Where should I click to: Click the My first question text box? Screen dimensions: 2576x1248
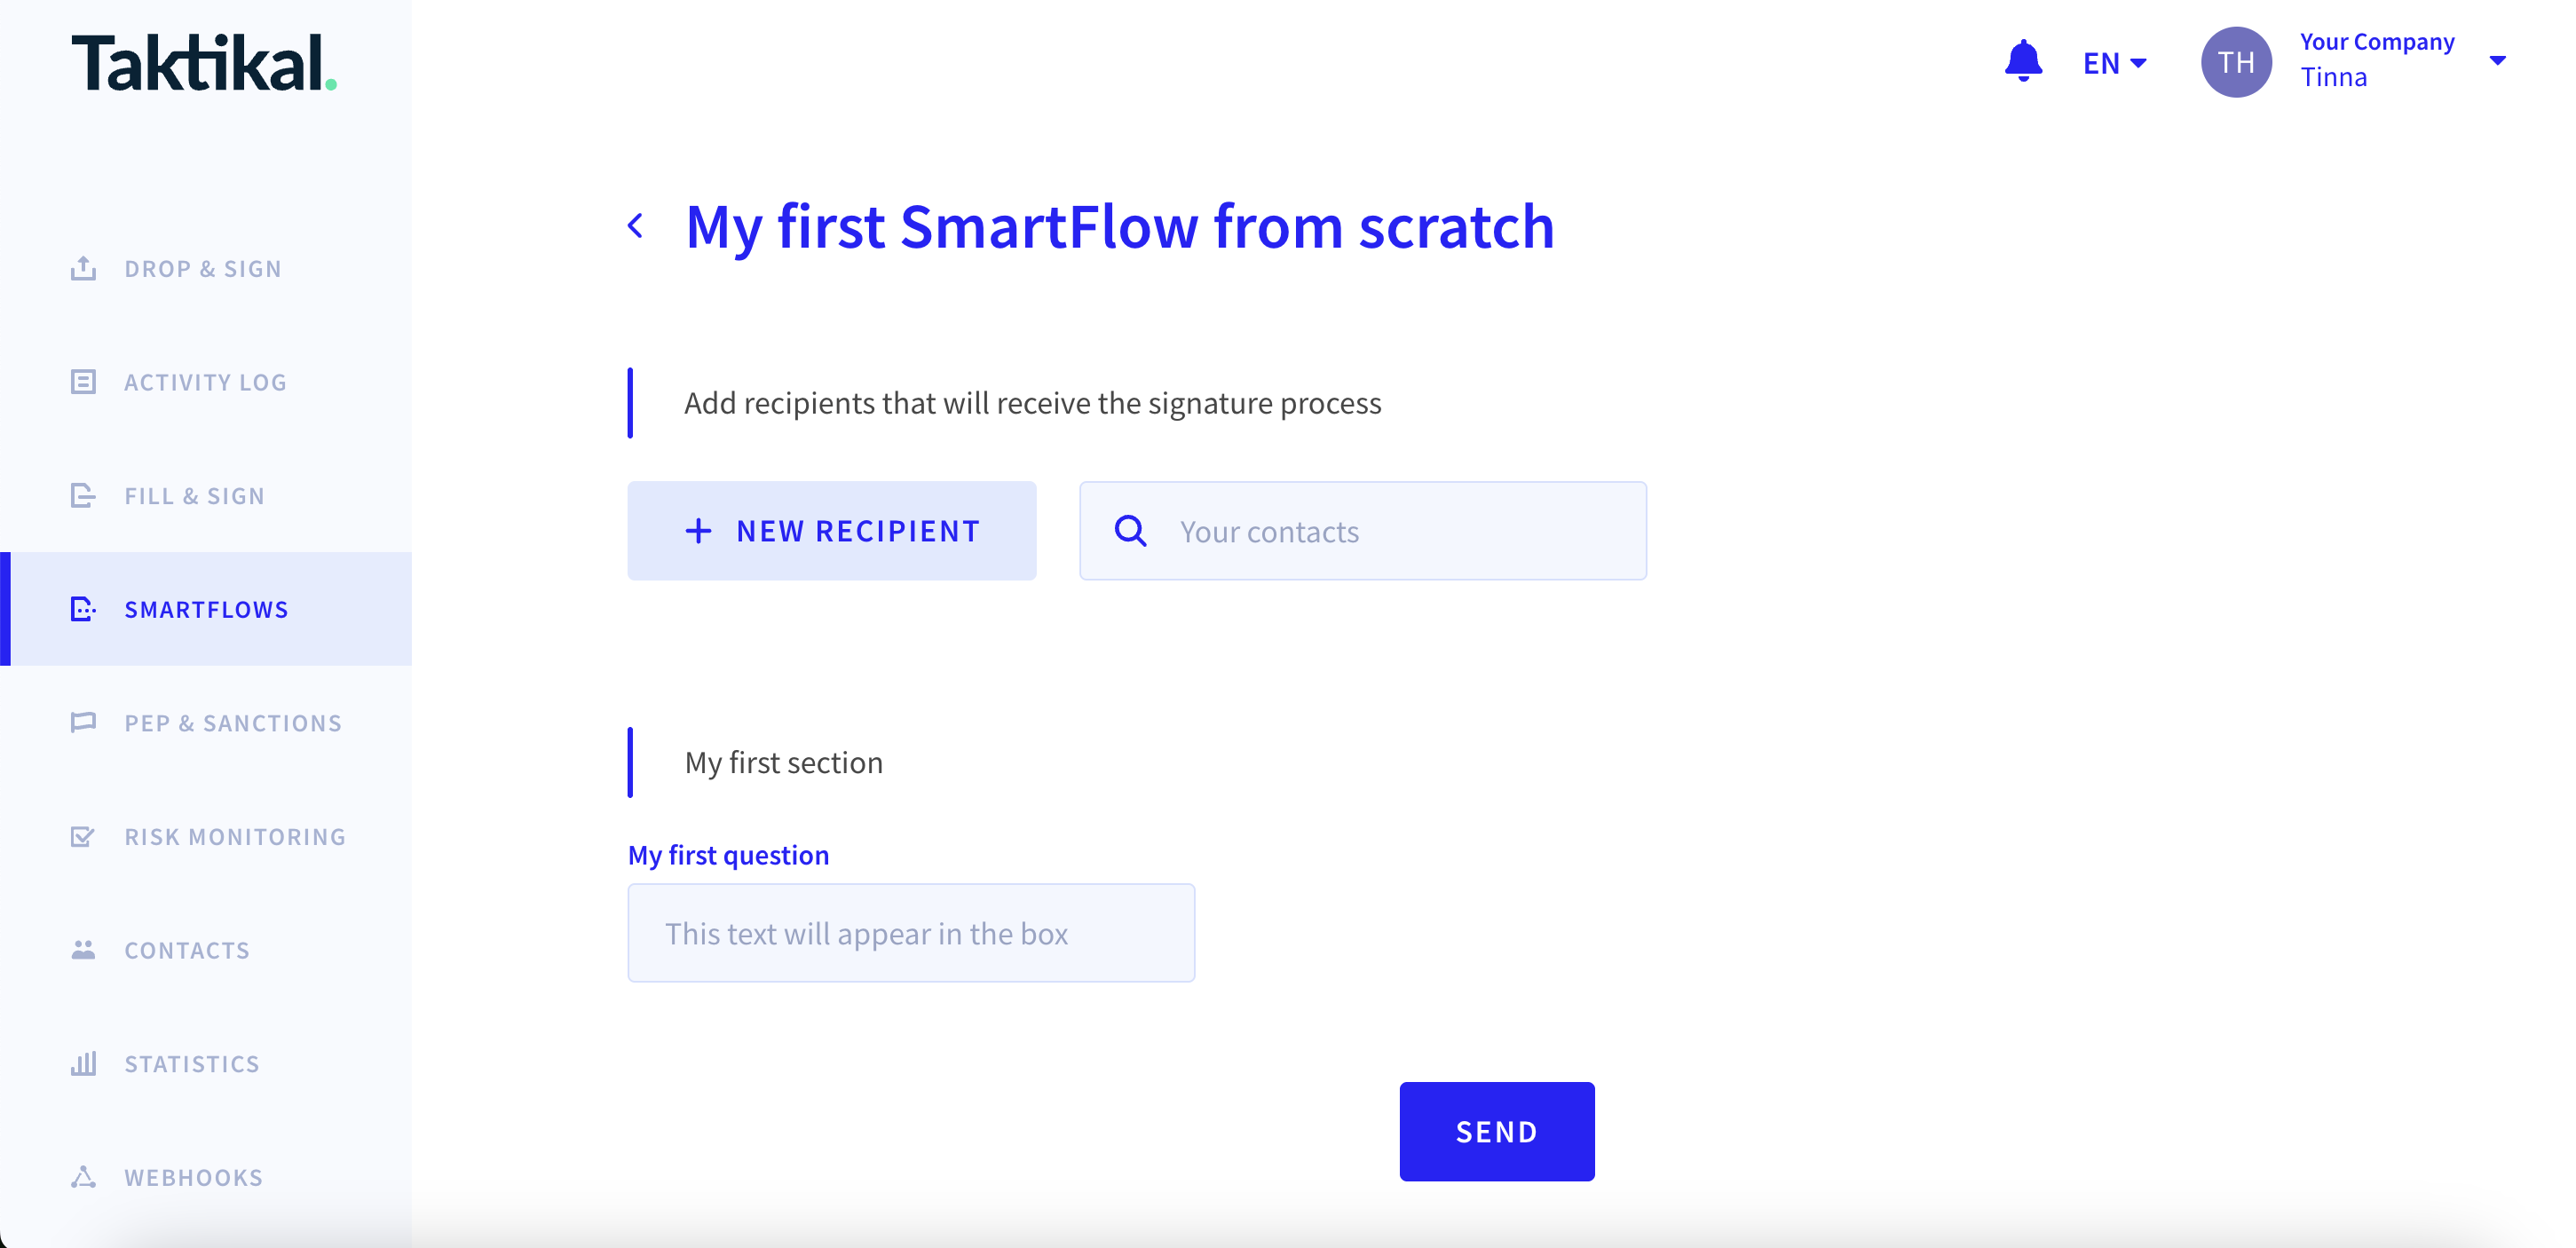[x=911, y=933]
